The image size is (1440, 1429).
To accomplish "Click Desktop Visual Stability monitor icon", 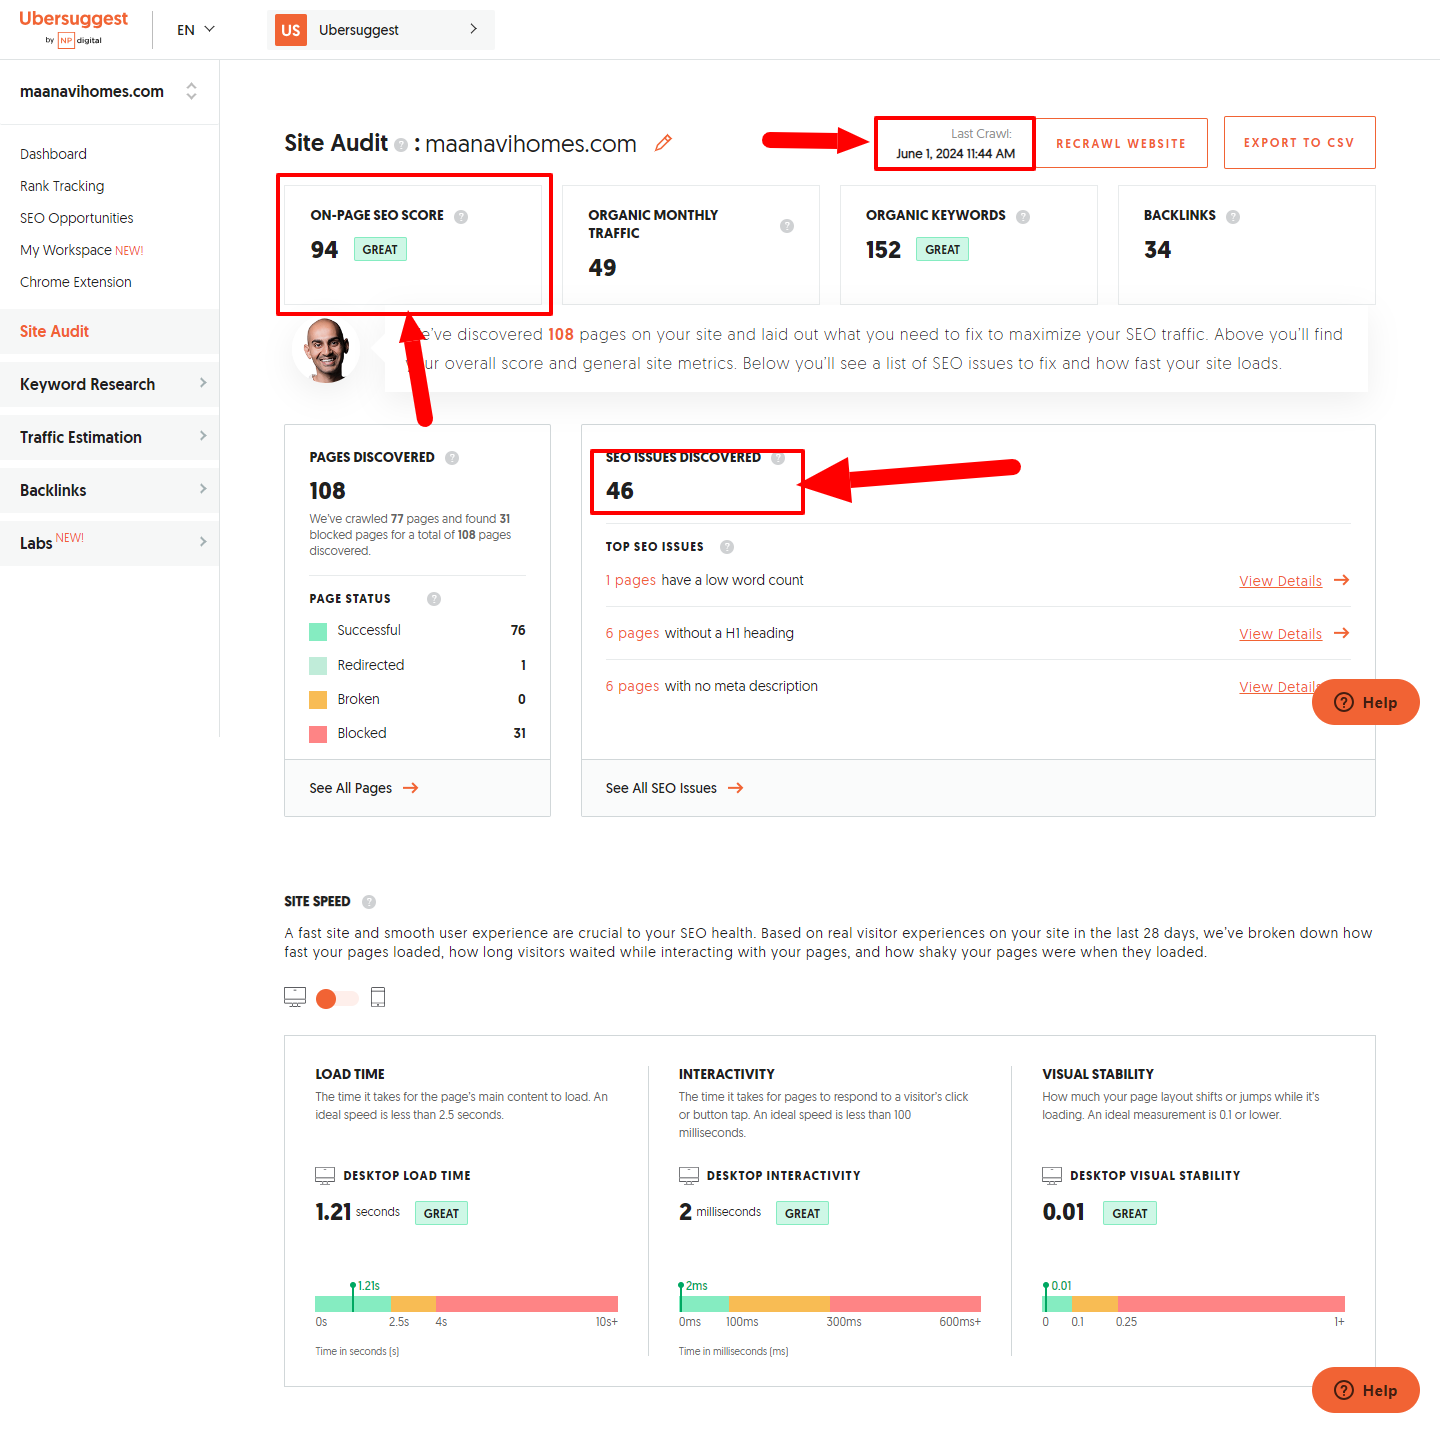I will point(1052,1175).
